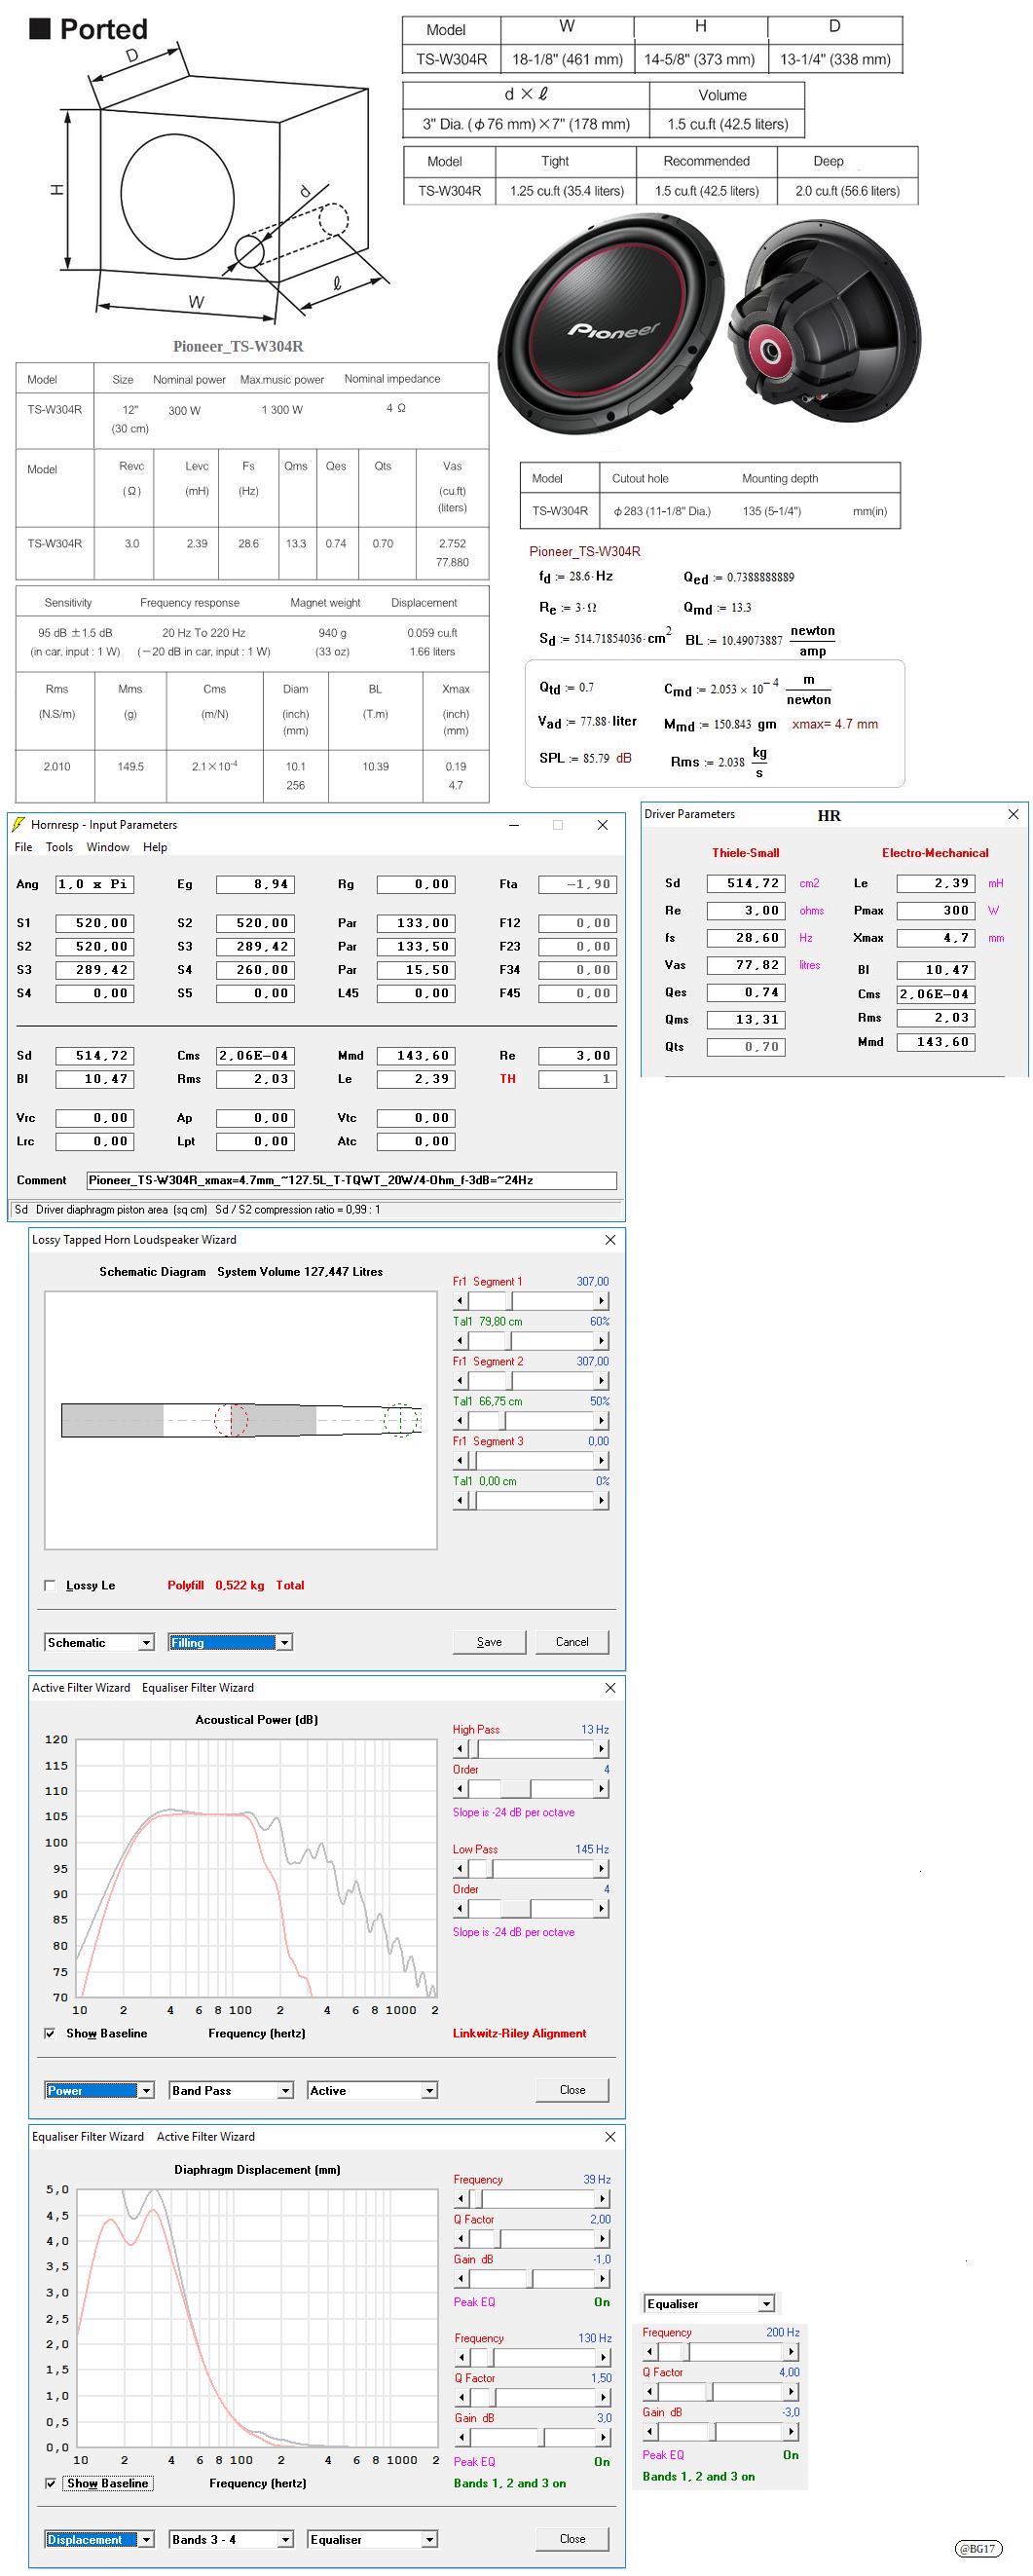Open the Window menu in Hornresp
The width and height of the screenshot is (1033, 2576).
108,847
